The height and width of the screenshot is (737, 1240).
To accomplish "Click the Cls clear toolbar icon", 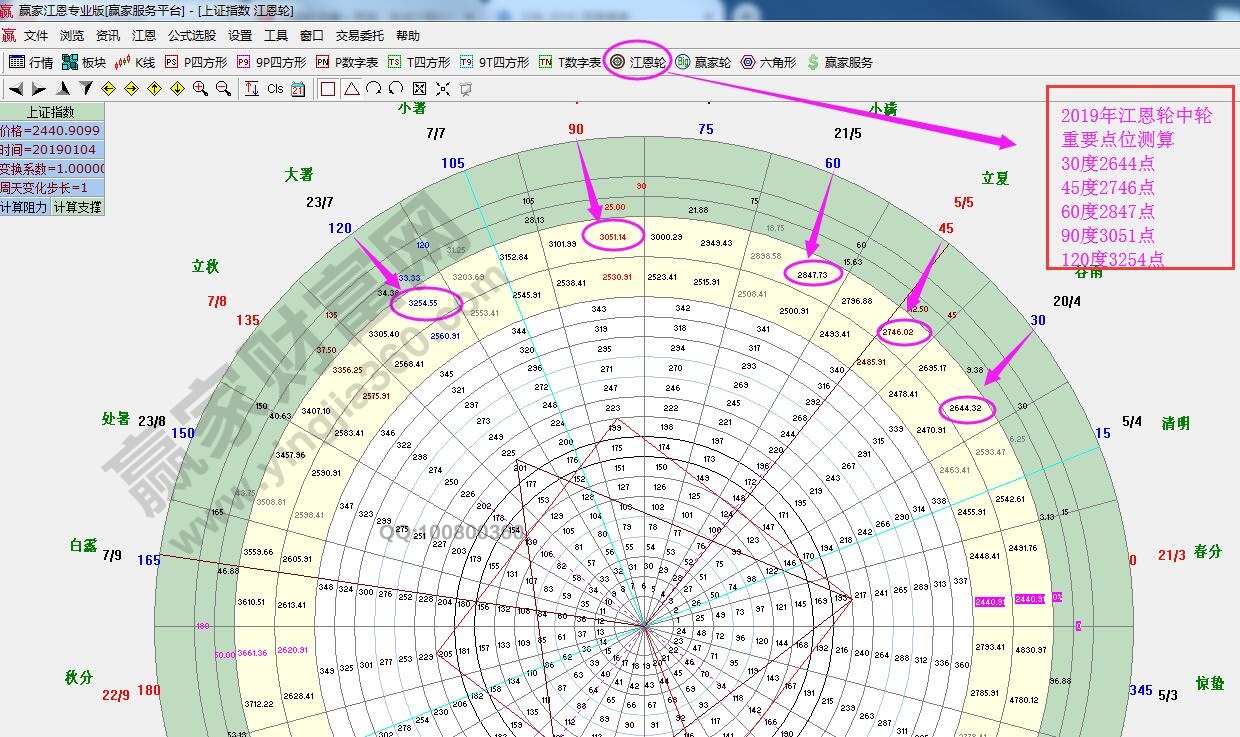I will (275, 89).
